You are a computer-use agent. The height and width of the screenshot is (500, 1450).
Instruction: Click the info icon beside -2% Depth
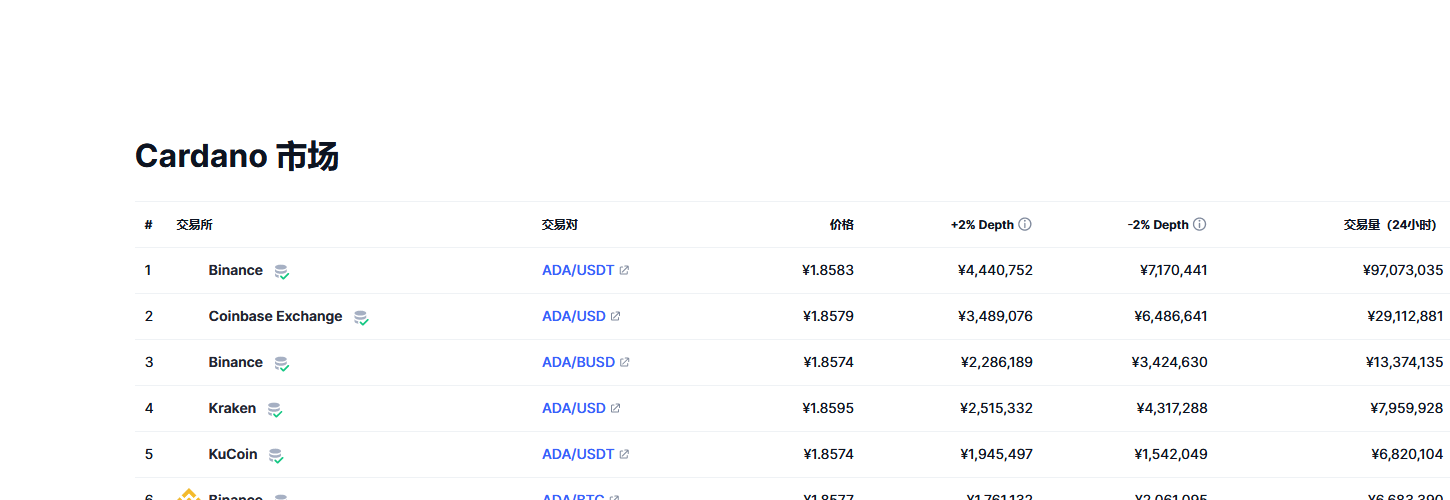[1200, 225]
